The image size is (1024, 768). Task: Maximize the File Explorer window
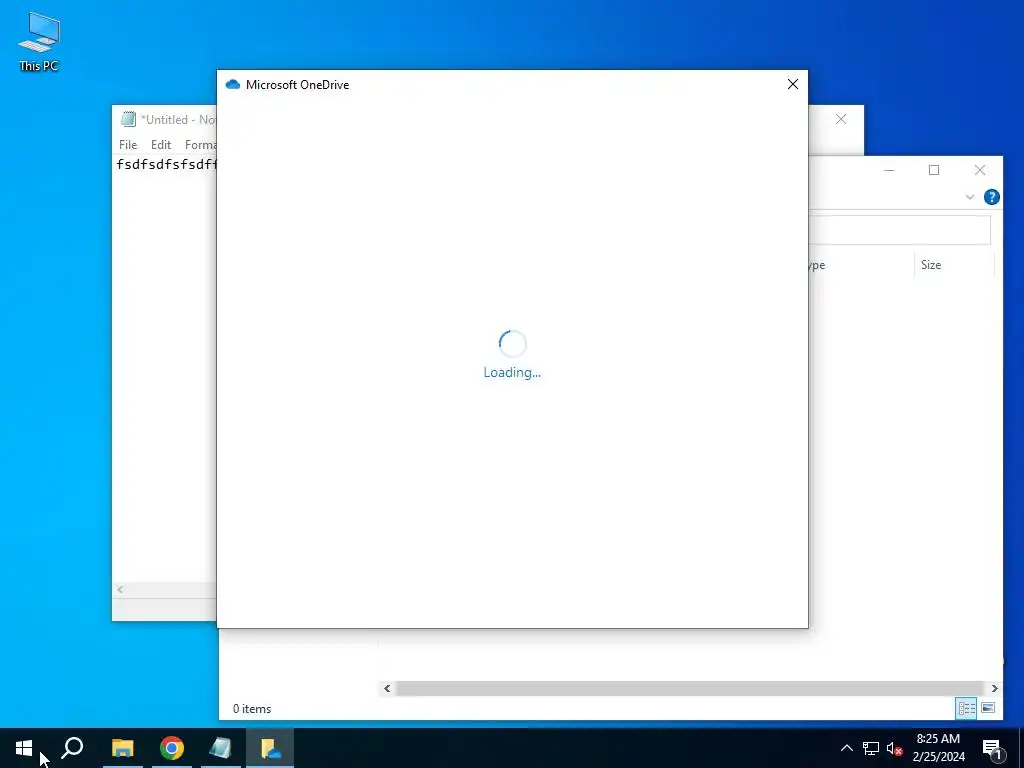click(934, 170)
